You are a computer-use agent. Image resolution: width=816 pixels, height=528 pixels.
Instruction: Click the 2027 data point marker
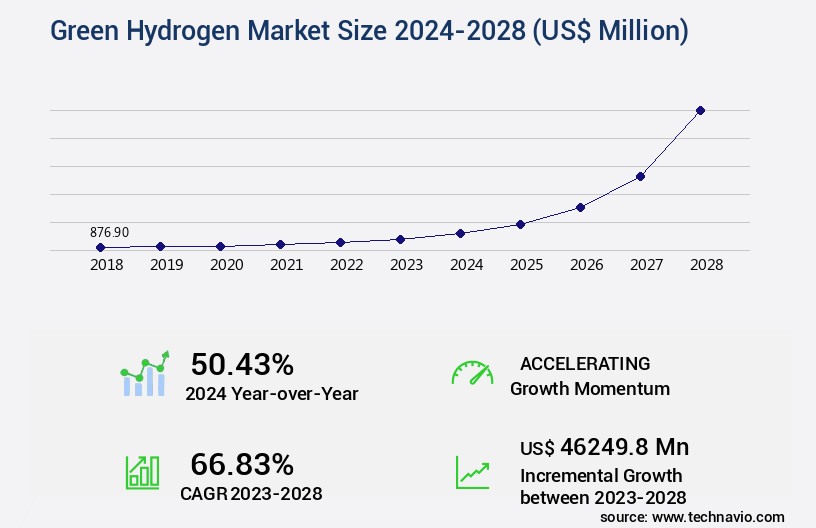click(x=640, y=176)
